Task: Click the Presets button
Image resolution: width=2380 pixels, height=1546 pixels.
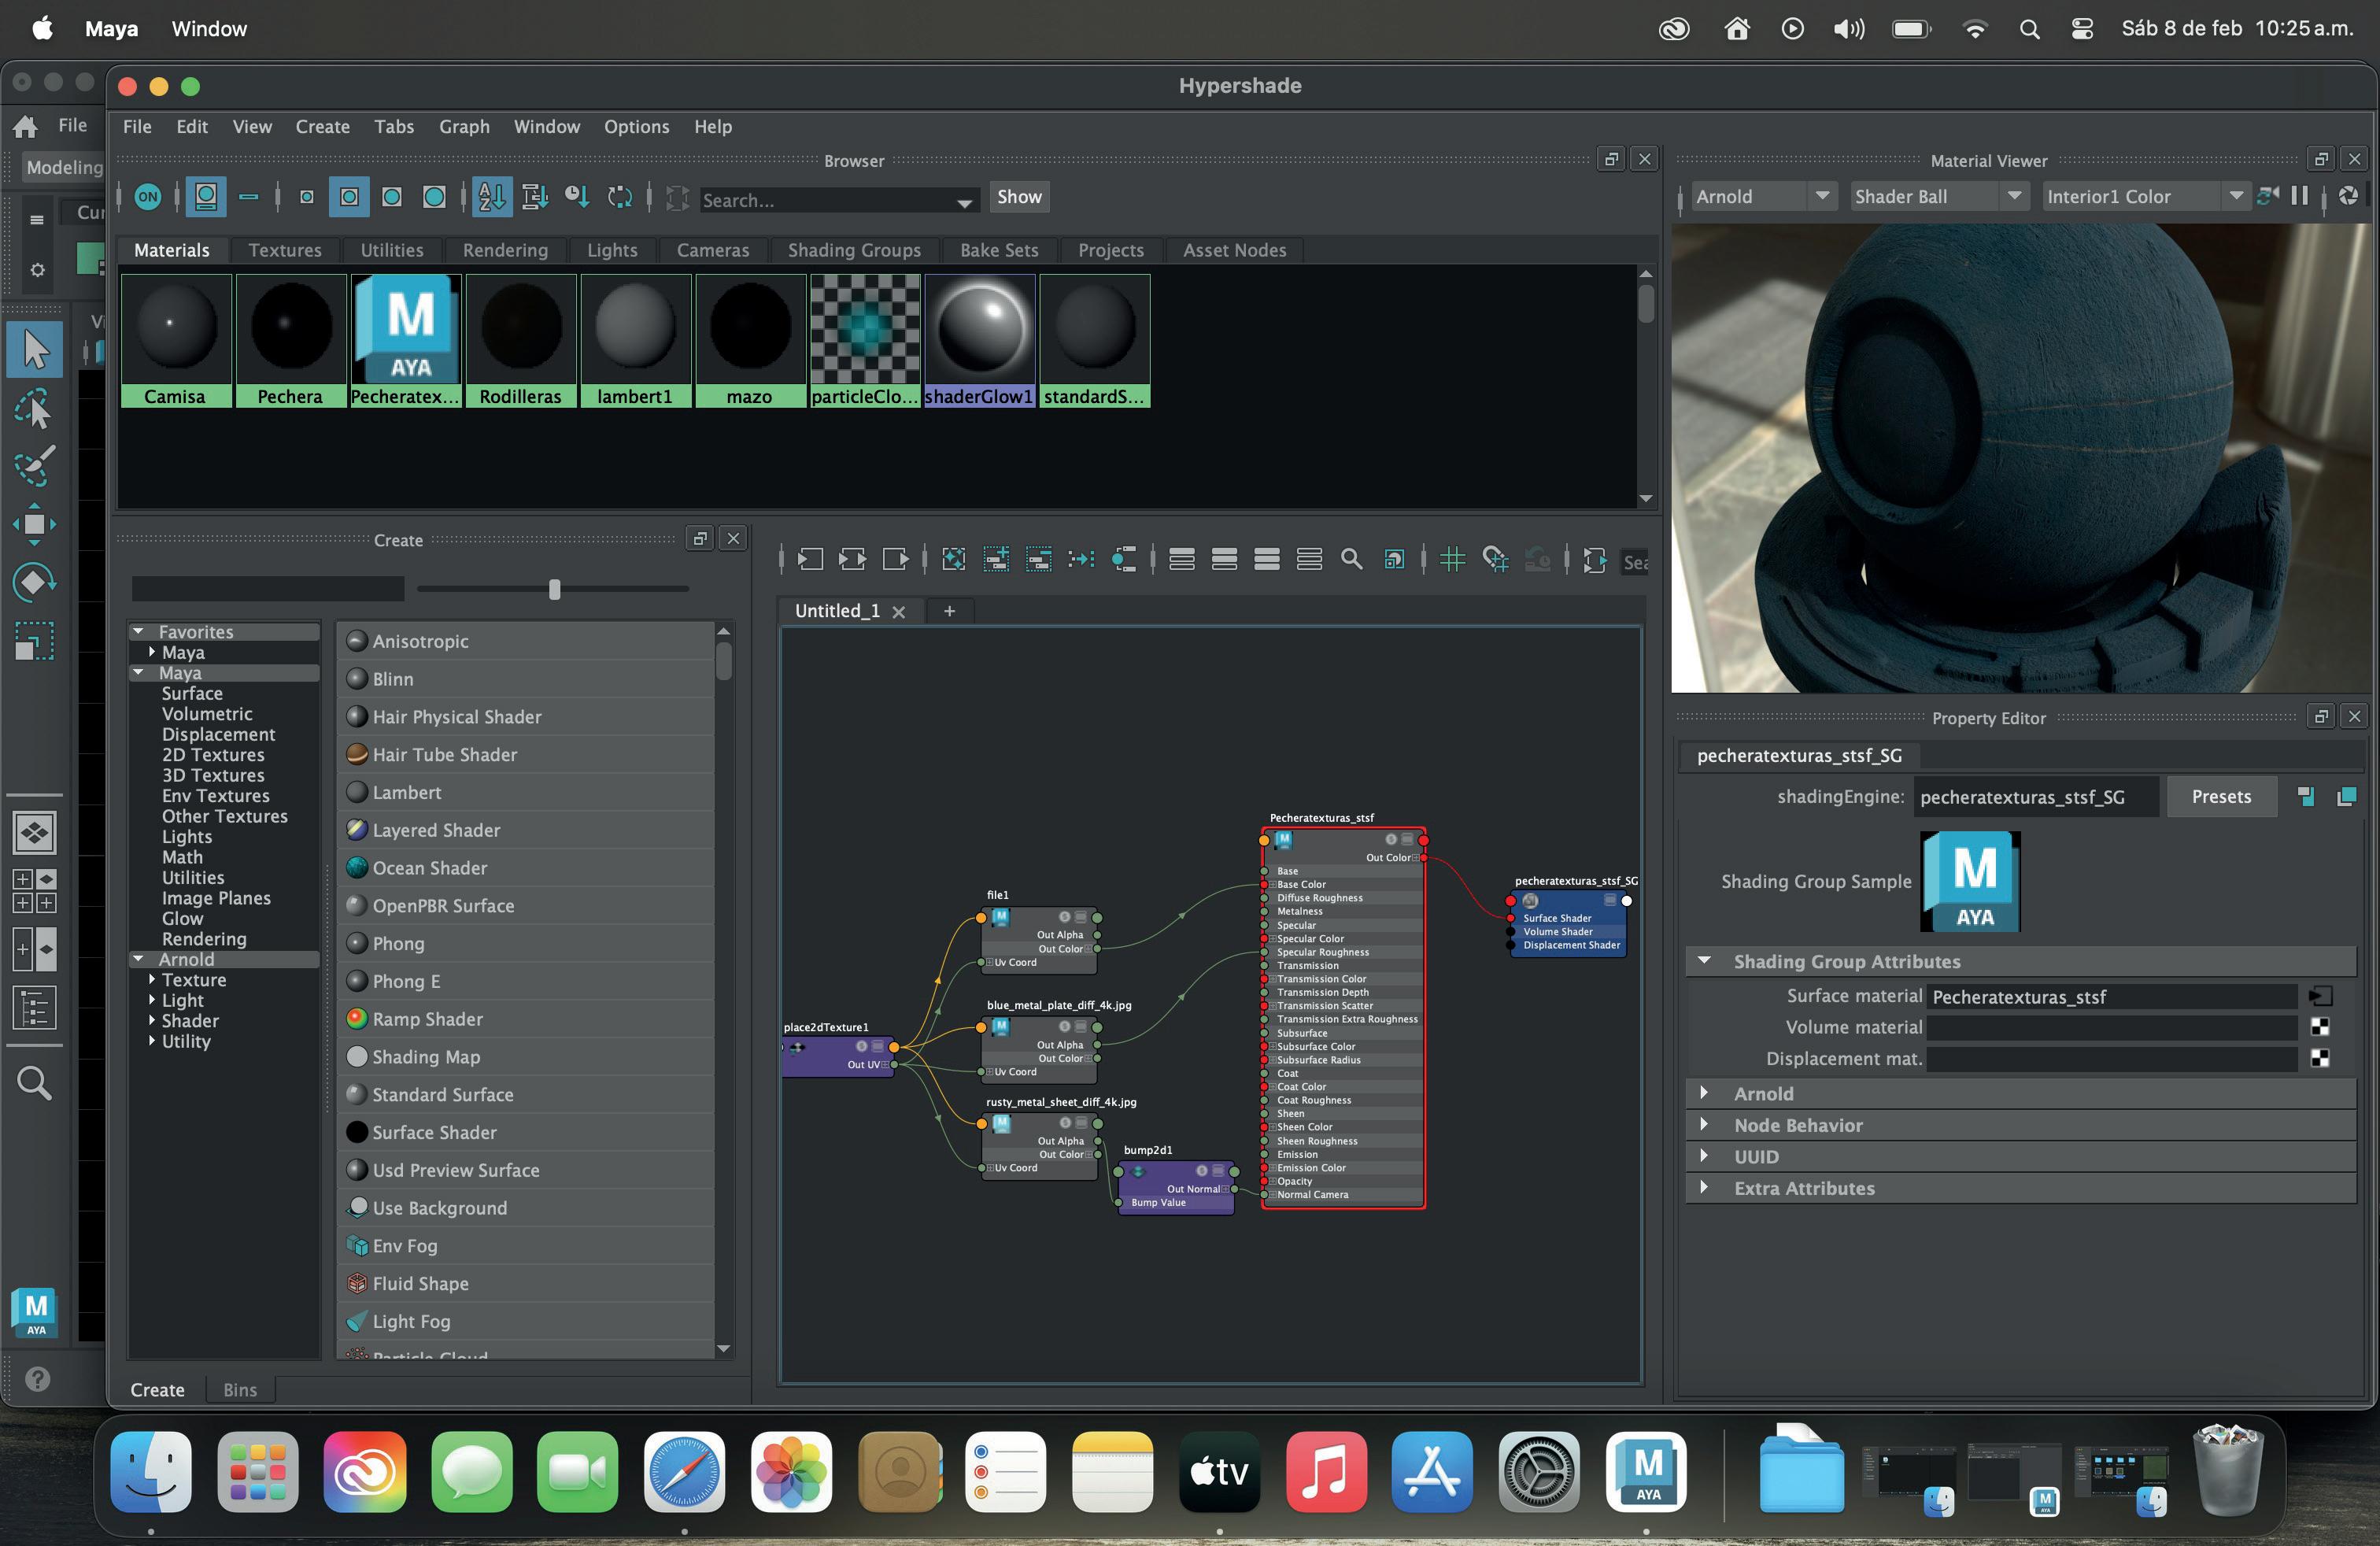Action: point(2221,797)
